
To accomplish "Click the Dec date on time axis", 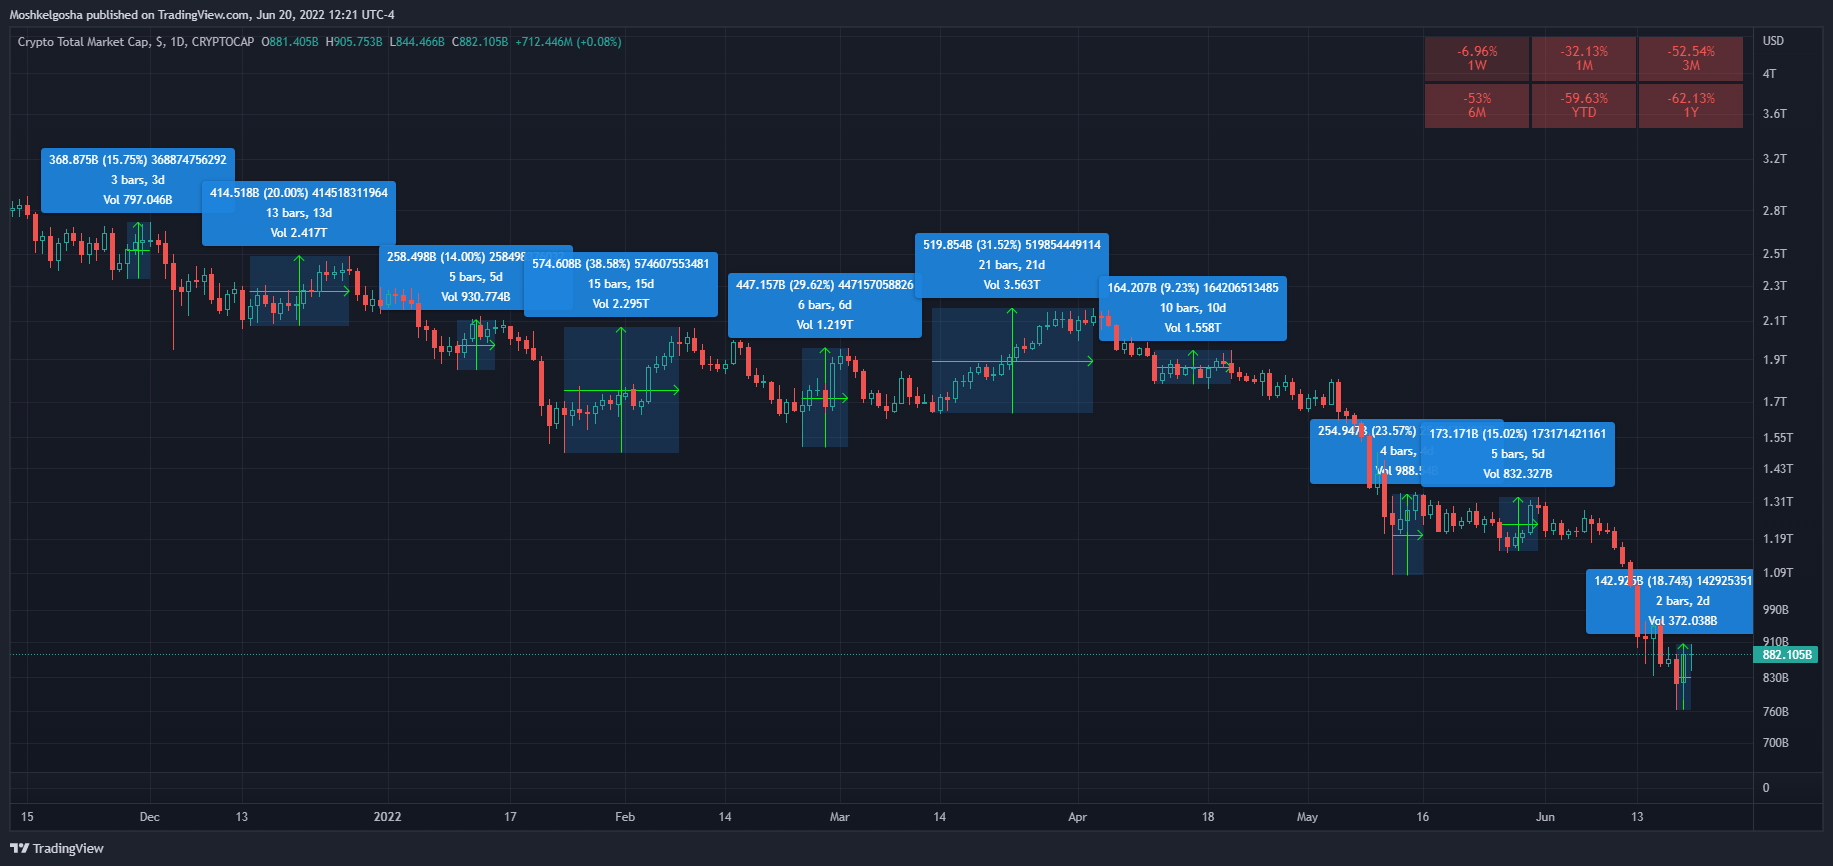I will coord(149,817).
